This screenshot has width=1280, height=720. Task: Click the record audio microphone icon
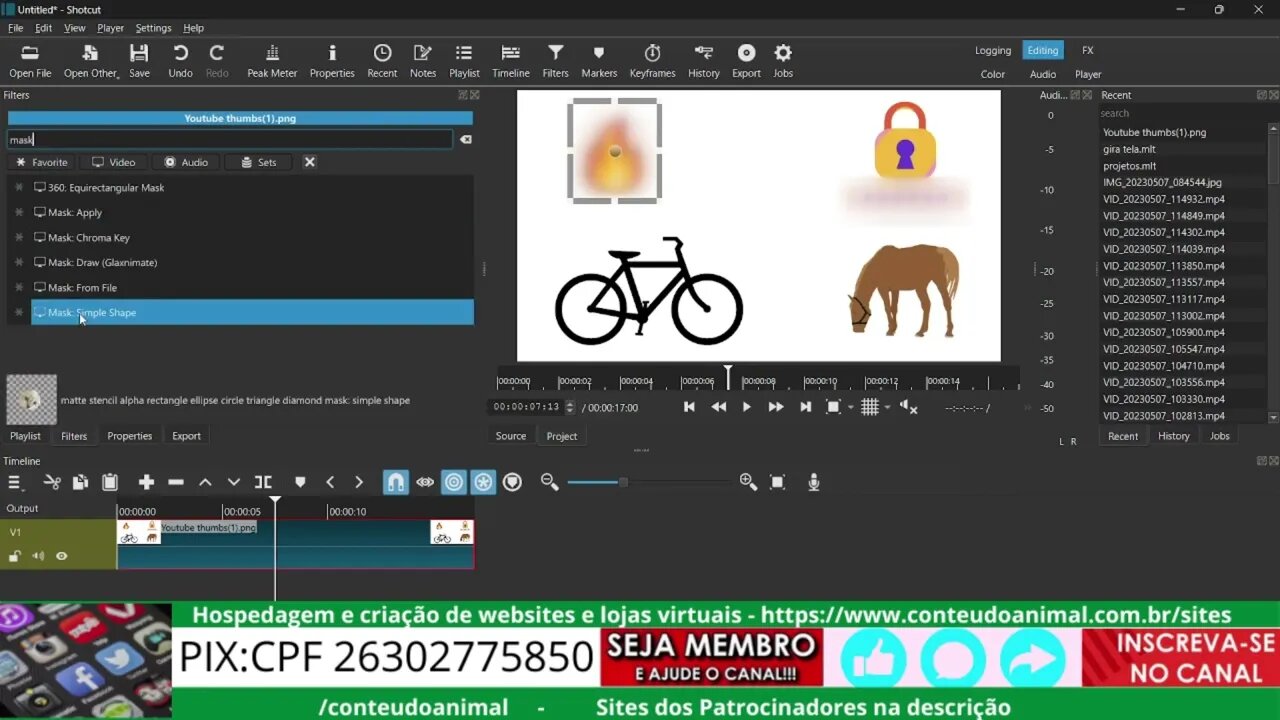(814, 482)
